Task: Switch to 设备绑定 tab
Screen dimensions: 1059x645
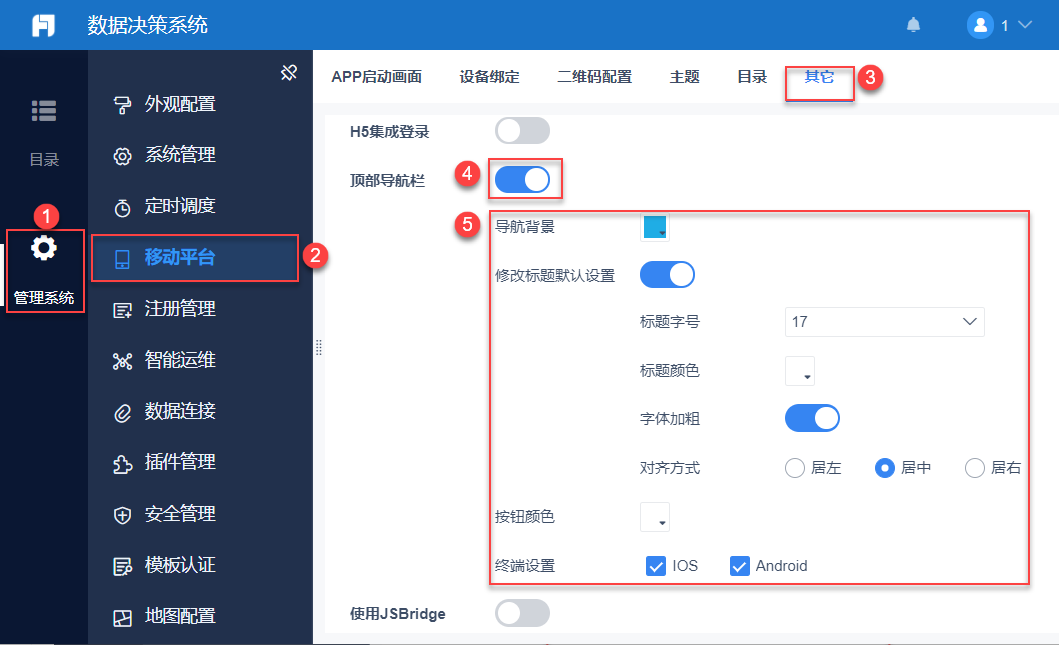Action: (490, 77)
